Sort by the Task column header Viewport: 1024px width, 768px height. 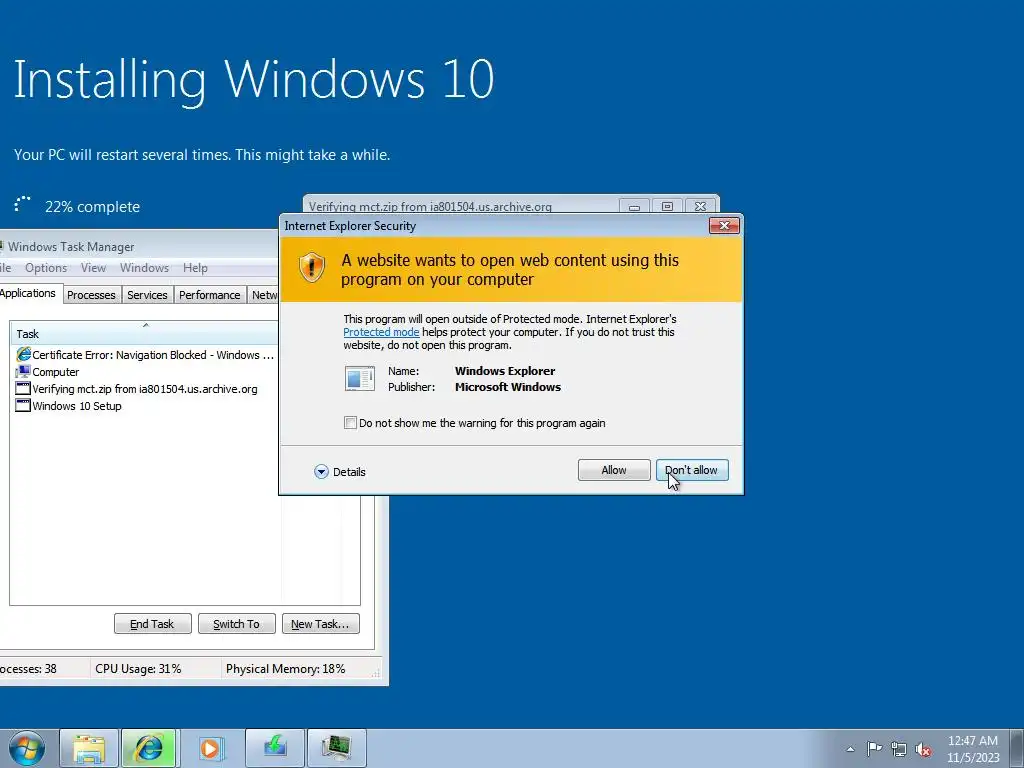click(144, 334)
